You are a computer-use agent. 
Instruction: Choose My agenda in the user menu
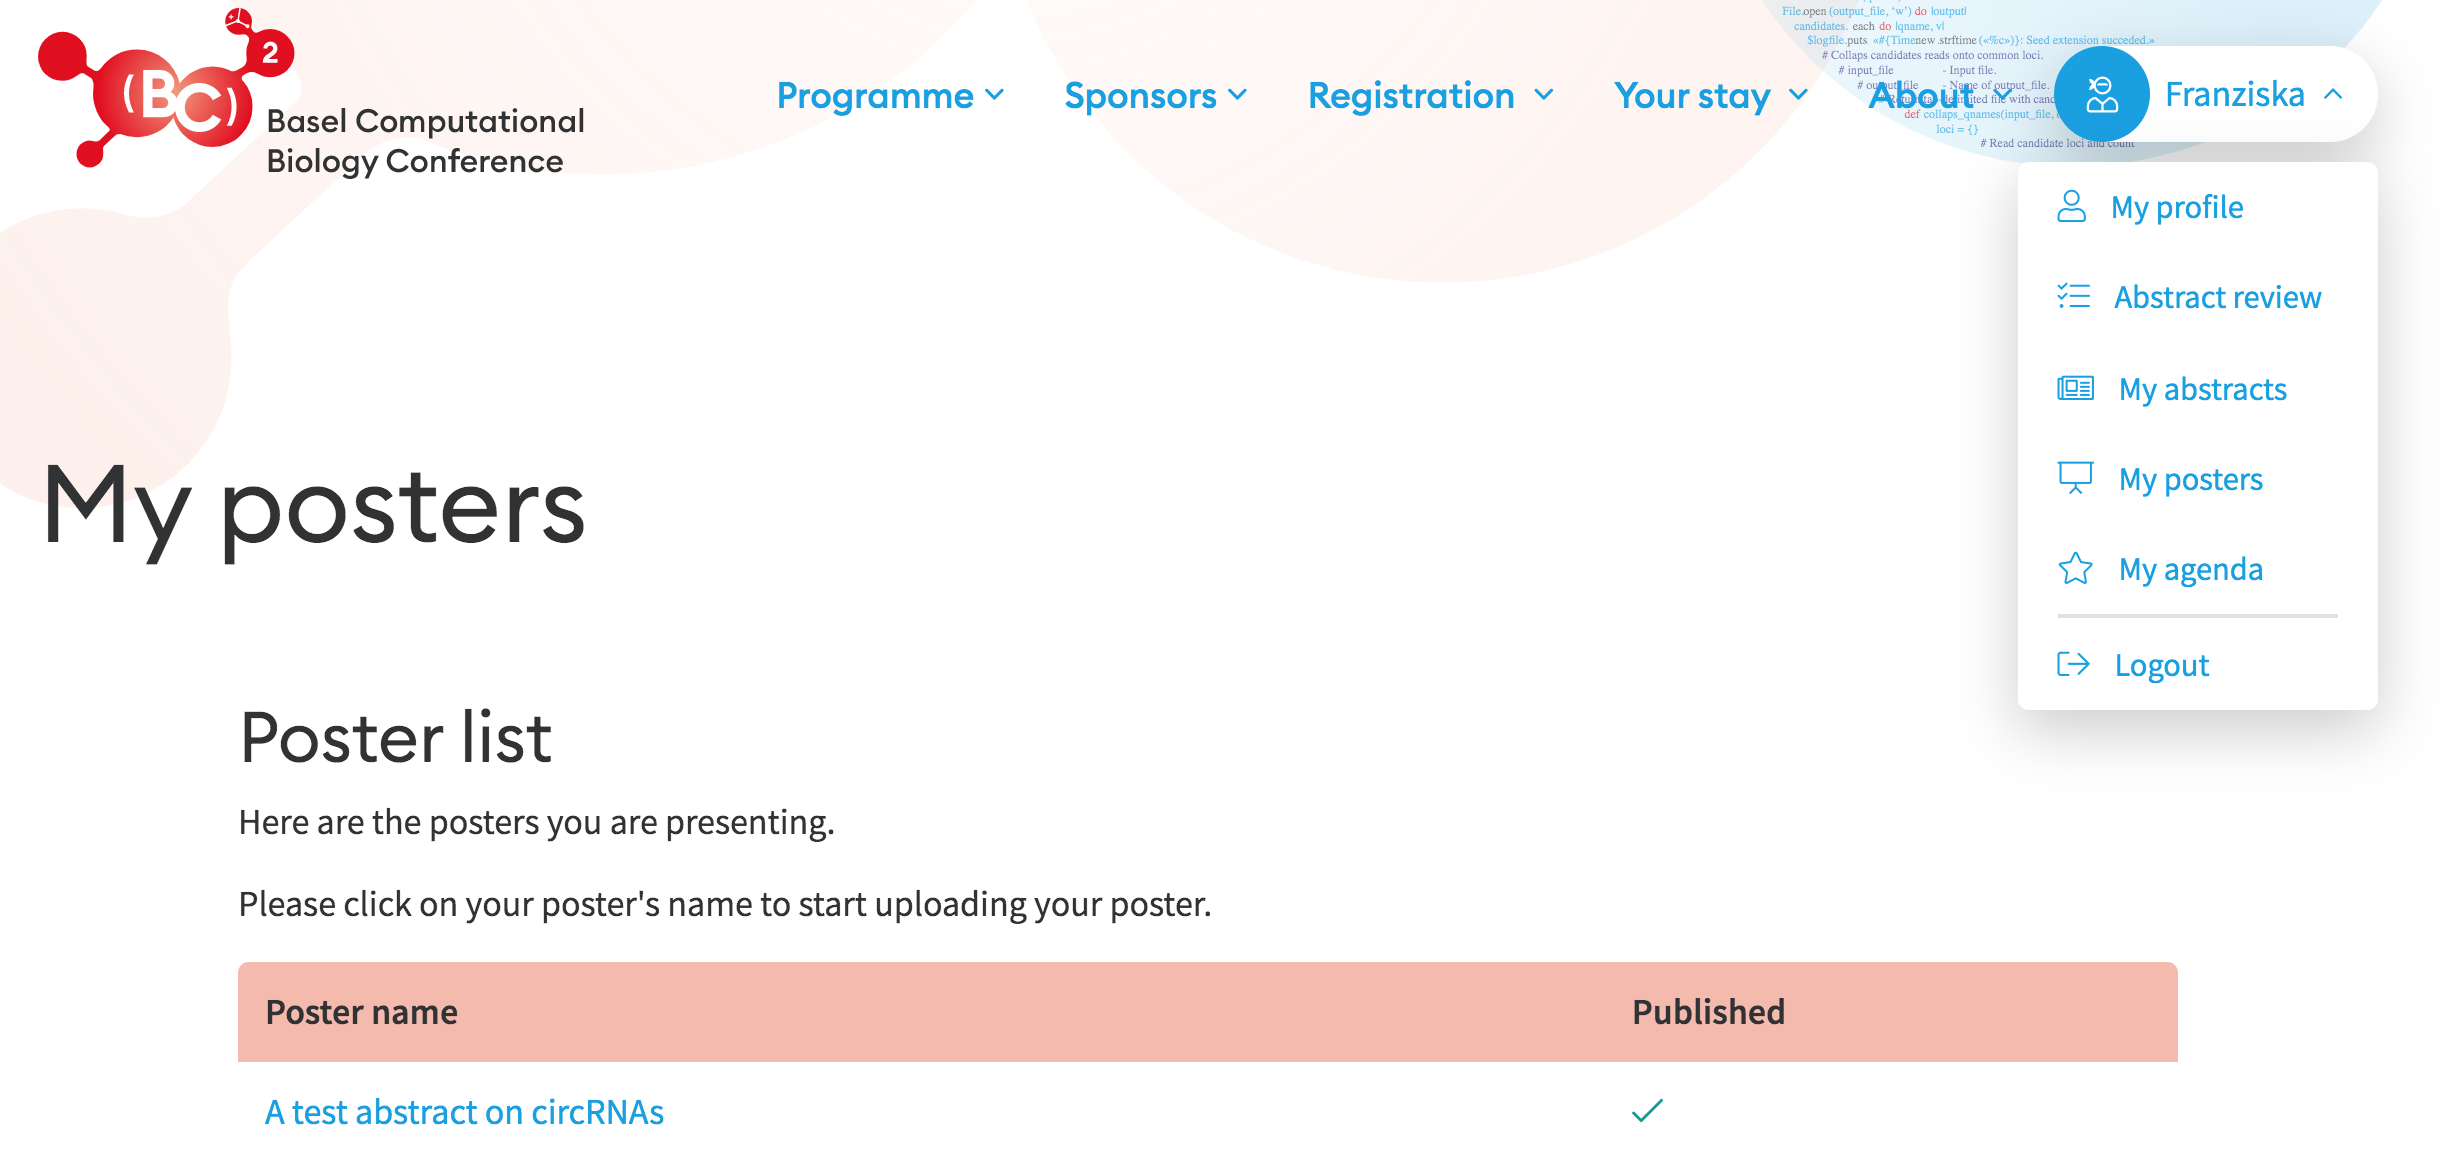pos(2190,569)
